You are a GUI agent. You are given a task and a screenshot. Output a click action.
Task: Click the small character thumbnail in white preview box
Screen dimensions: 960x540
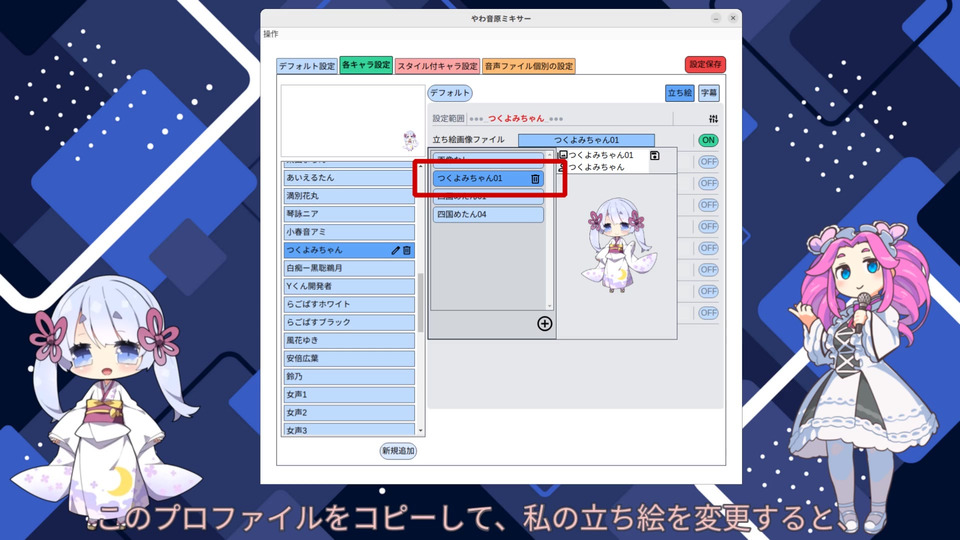(410, 141)
